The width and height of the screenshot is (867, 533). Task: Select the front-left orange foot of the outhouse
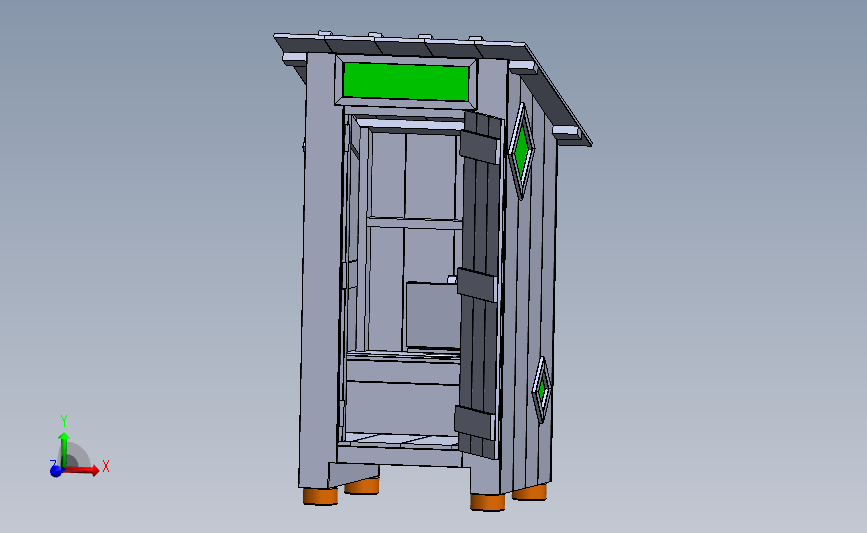point(320,496)
